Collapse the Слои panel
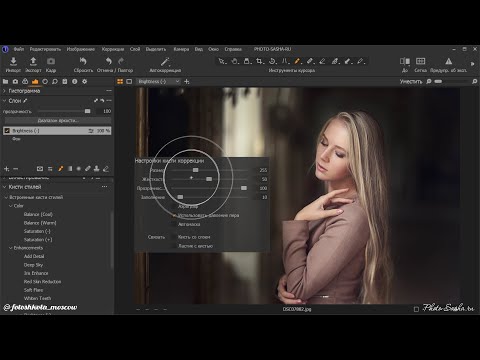Screen dimensions: 480x360 tap(4, 101)
